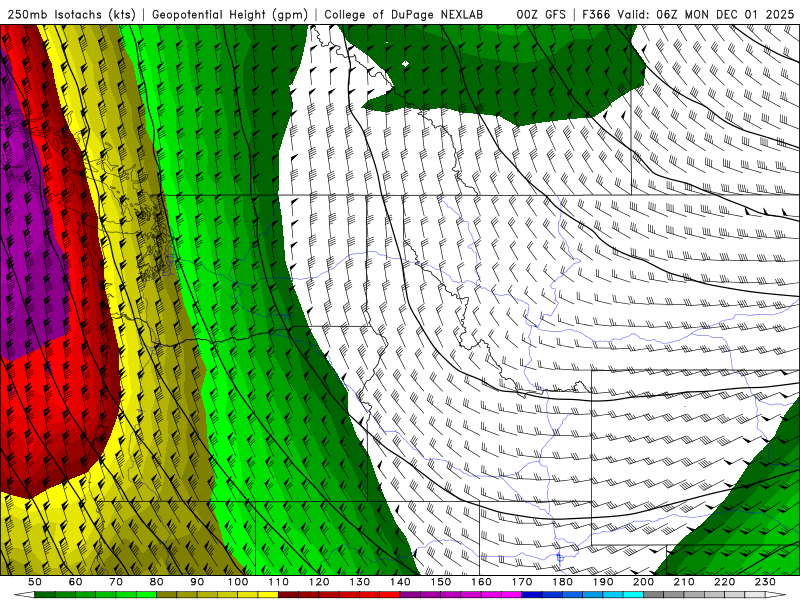Select the brightest green swatch ending at 80
The width and height of the screenshot is (800, 600).
click(x=146, y=595)
